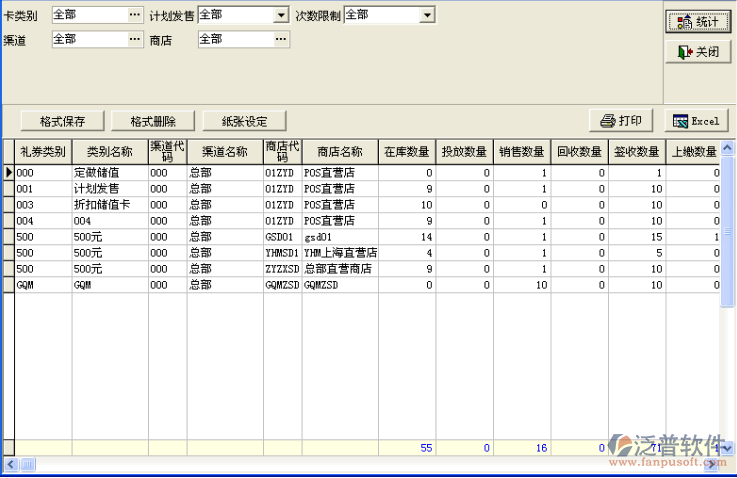The height and width of the screenshot is (478, 737).
Task: Sort by the 礼券类别 column header
Action: [43, 152]
